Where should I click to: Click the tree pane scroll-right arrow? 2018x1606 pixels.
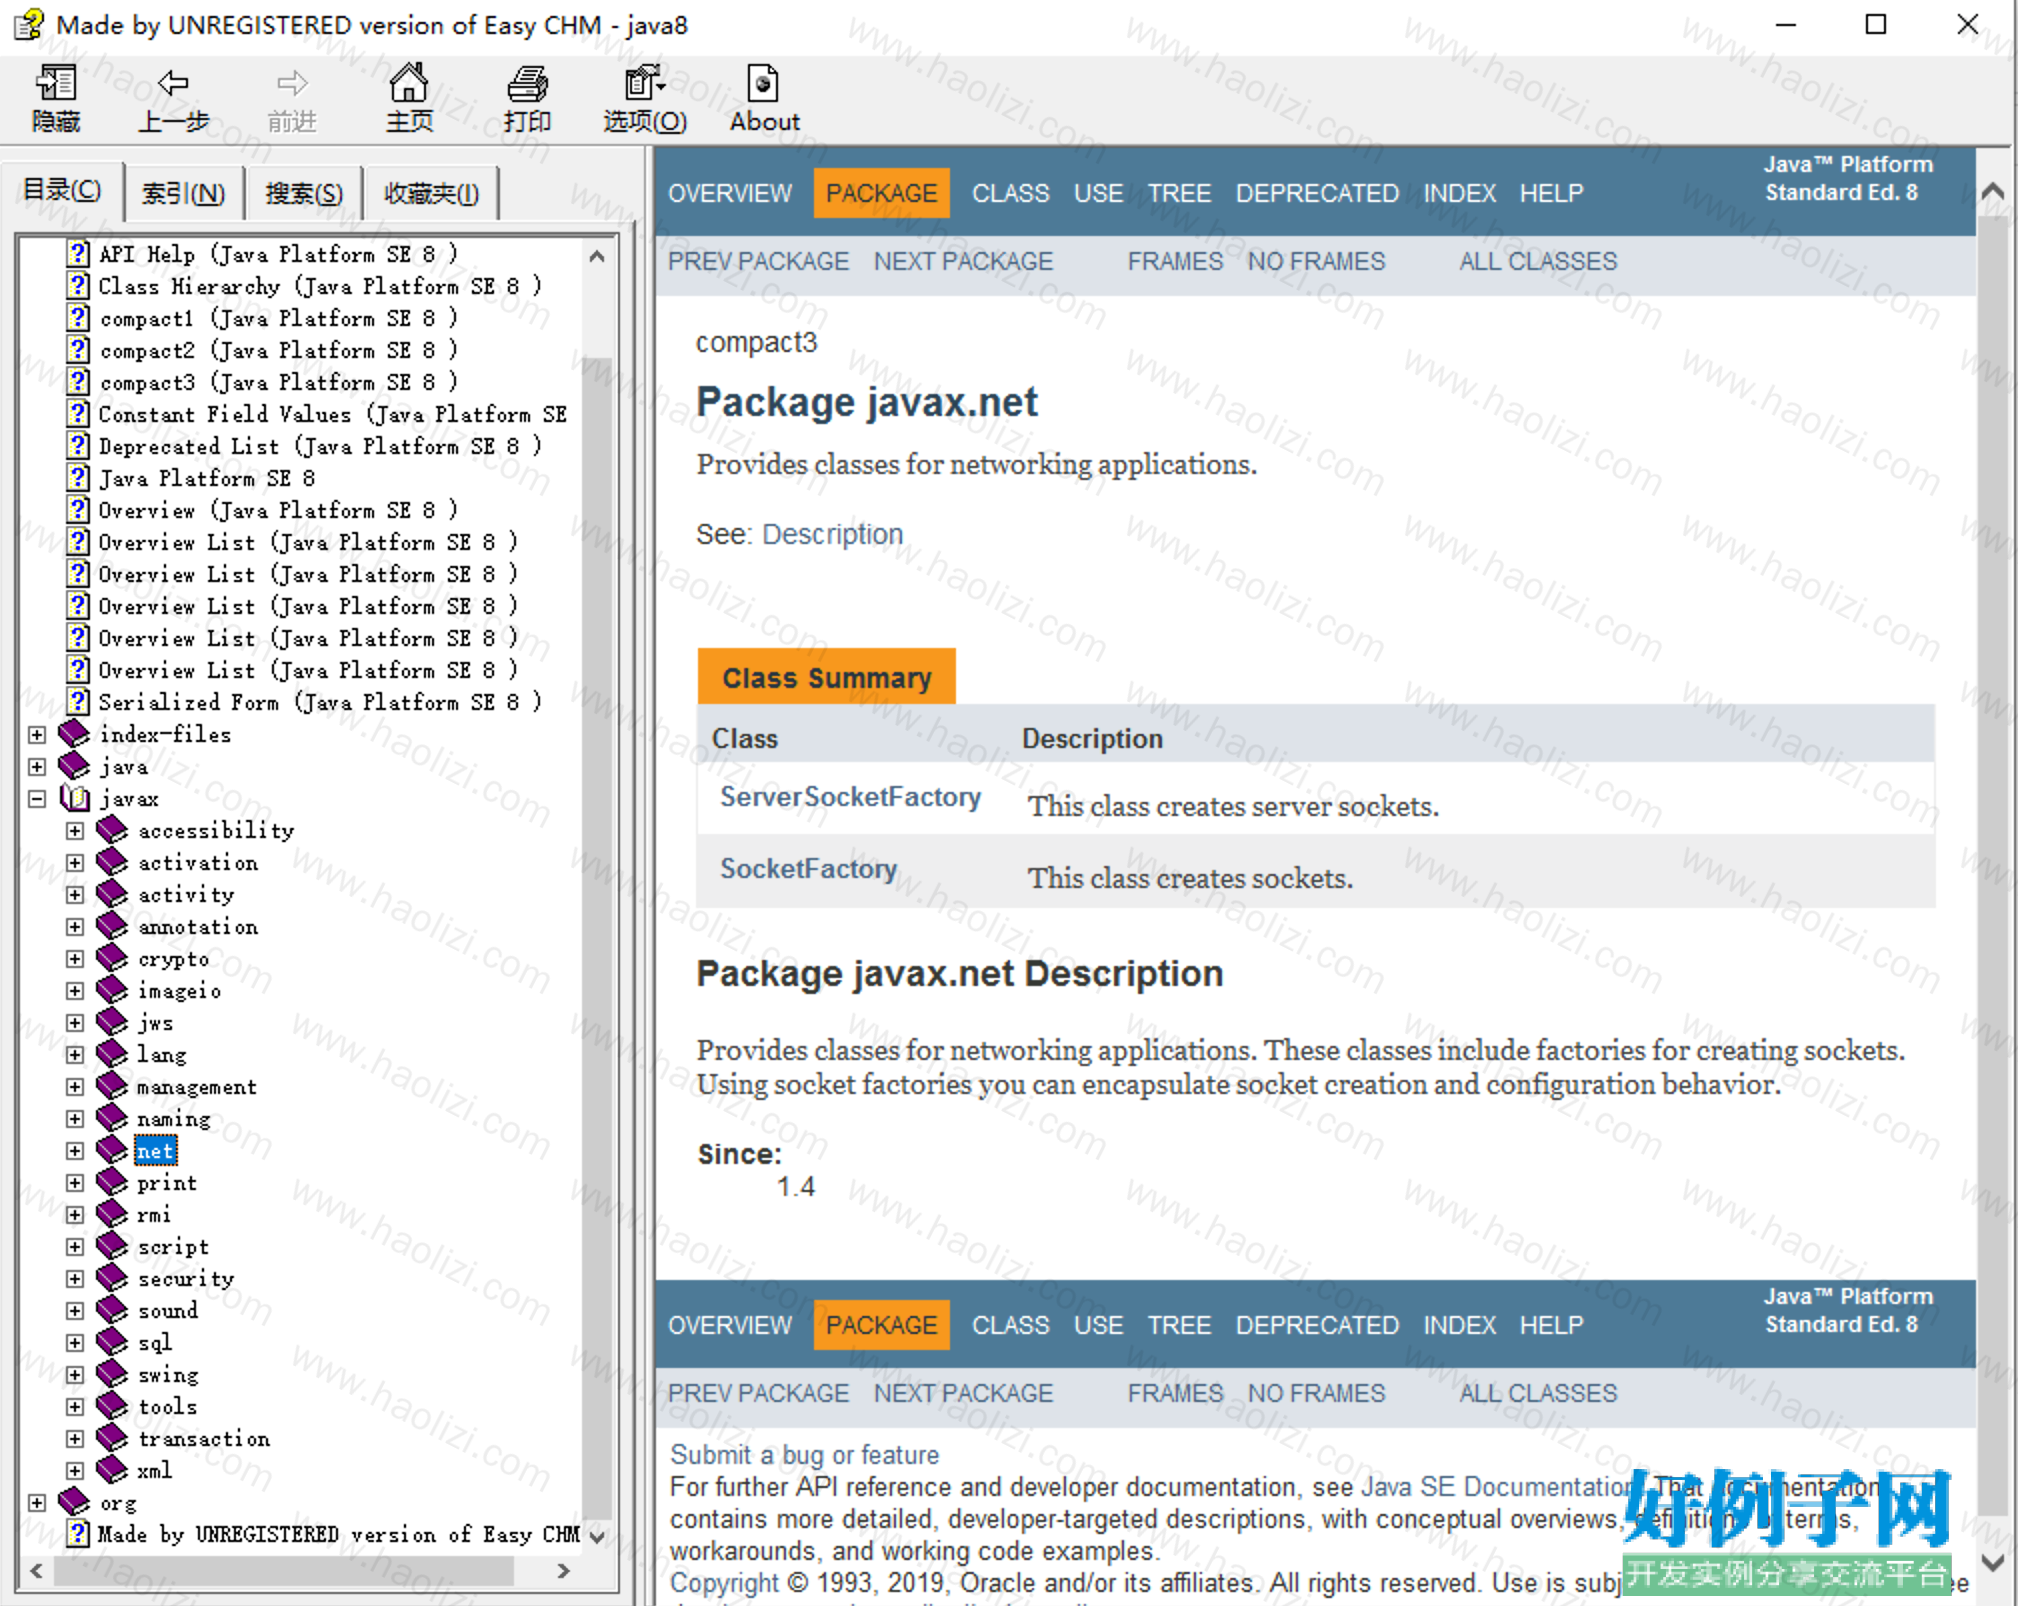(x=564, y=1570)
